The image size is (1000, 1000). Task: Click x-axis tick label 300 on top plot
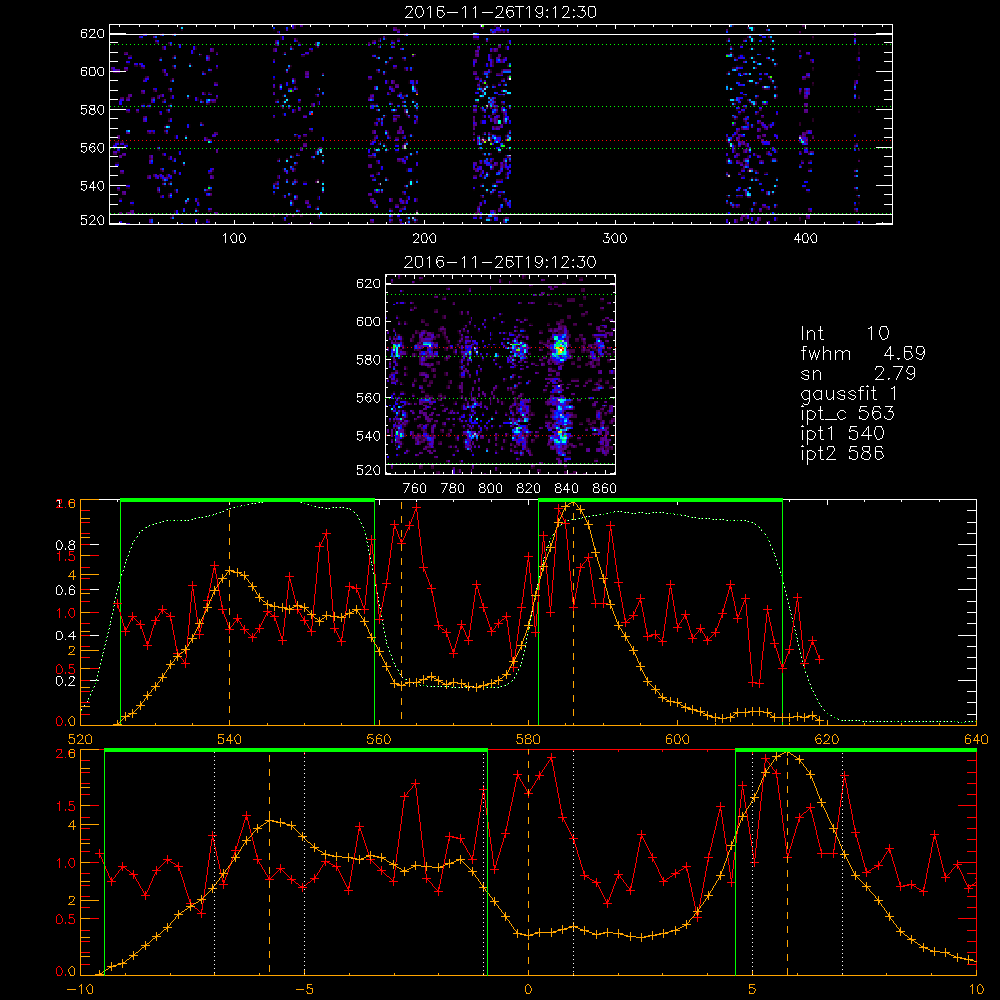click(615, 239)
